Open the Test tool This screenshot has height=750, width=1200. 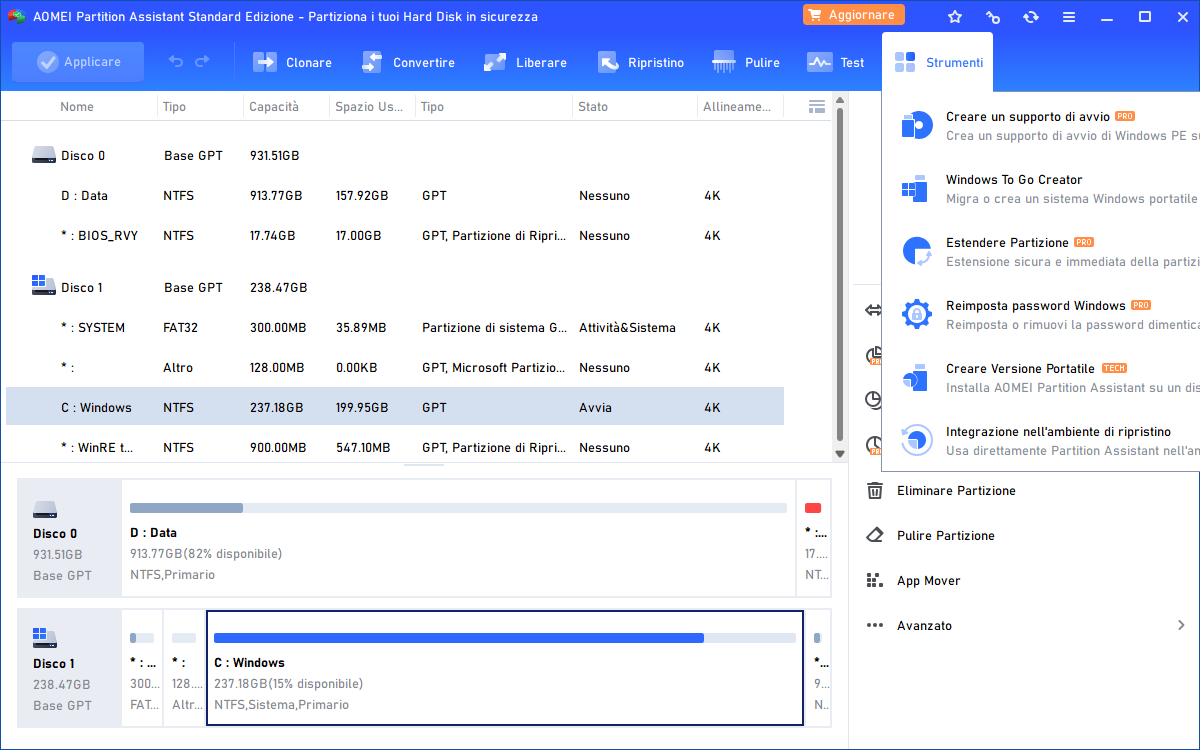836,62
